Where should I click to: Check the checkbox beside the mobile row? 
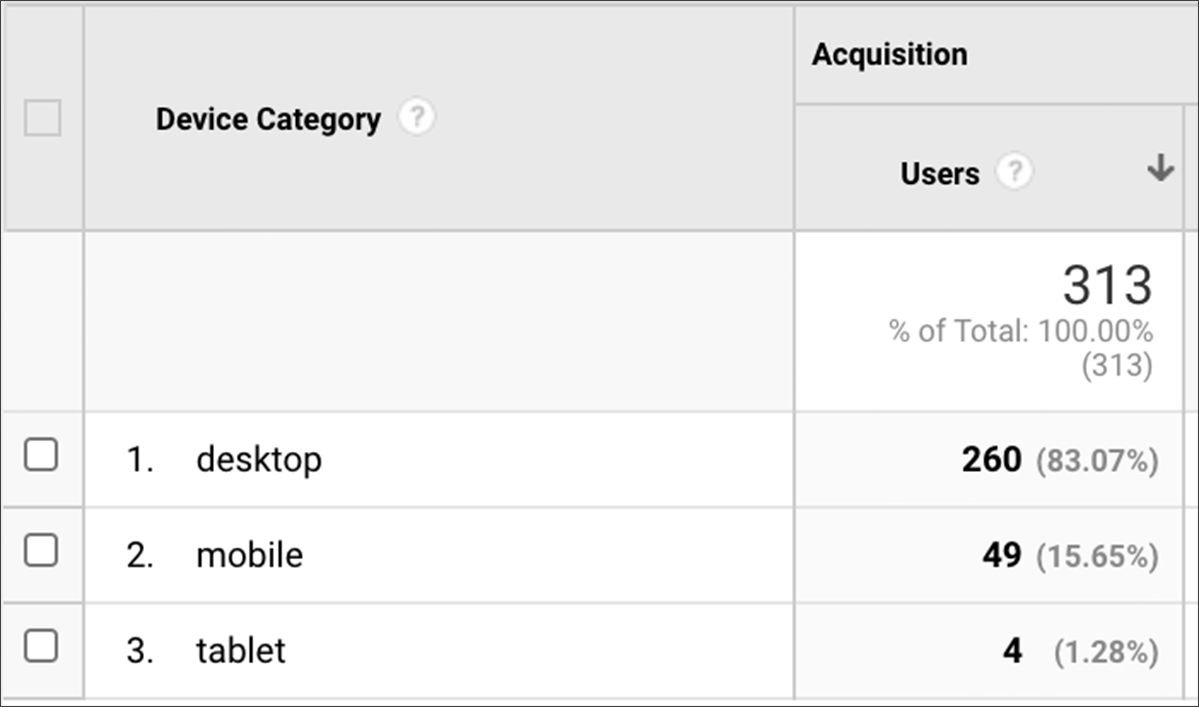point(43,552)
